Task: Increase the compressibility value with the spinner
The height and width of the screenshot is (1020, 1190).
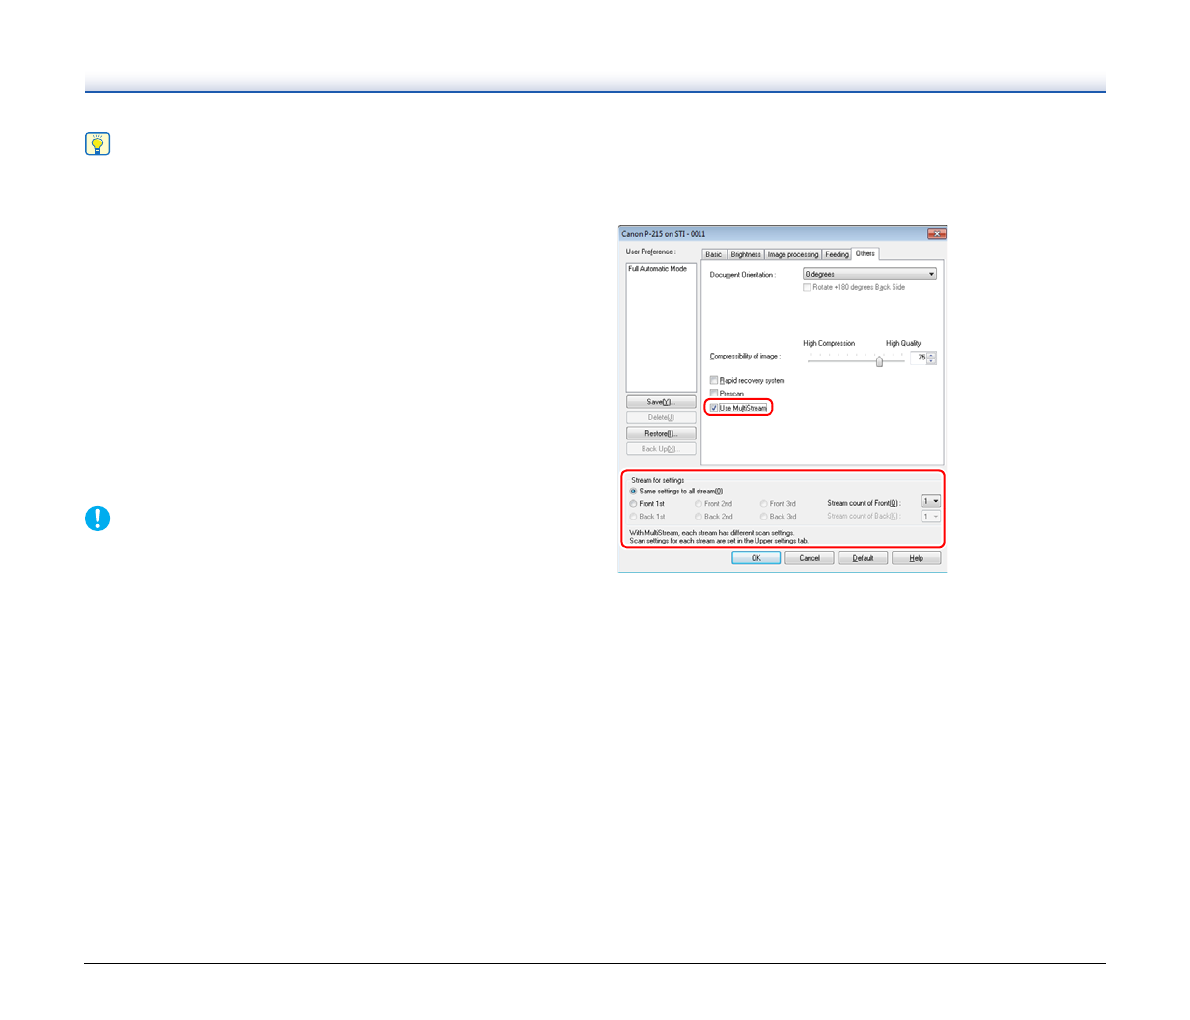Action: tap(932, 355)
